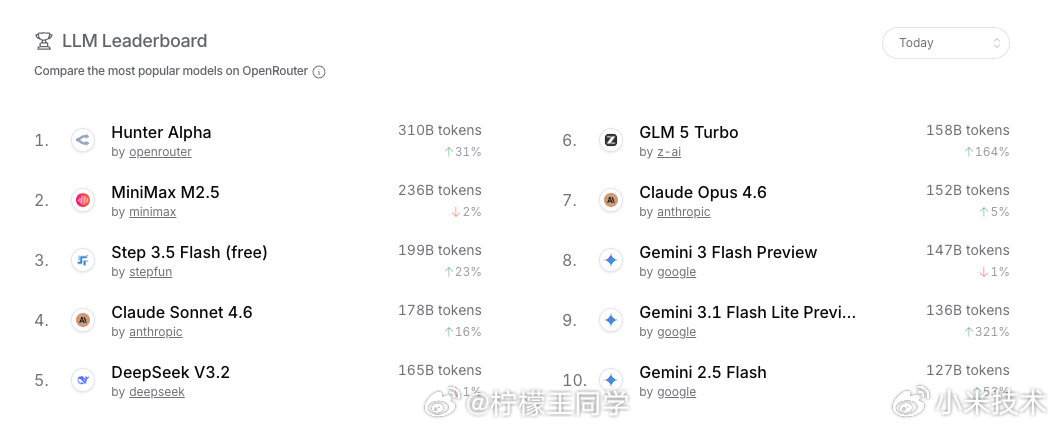
Task: Open the anthropic link under Claude Opus 4.6
Action: click(x=683, y=212)
